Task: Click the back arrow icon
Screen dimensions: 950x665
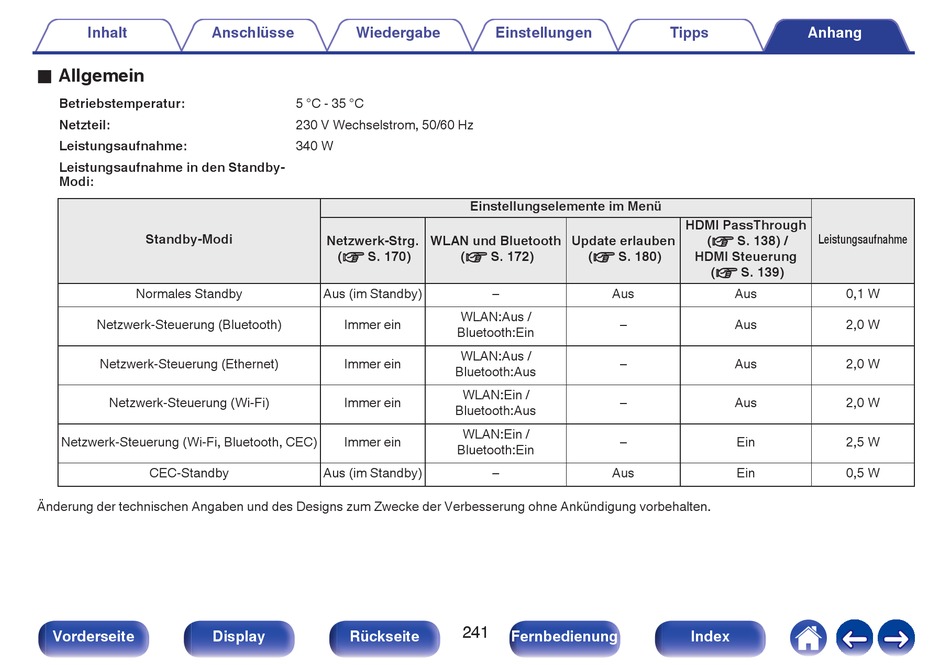Action: 854,638
